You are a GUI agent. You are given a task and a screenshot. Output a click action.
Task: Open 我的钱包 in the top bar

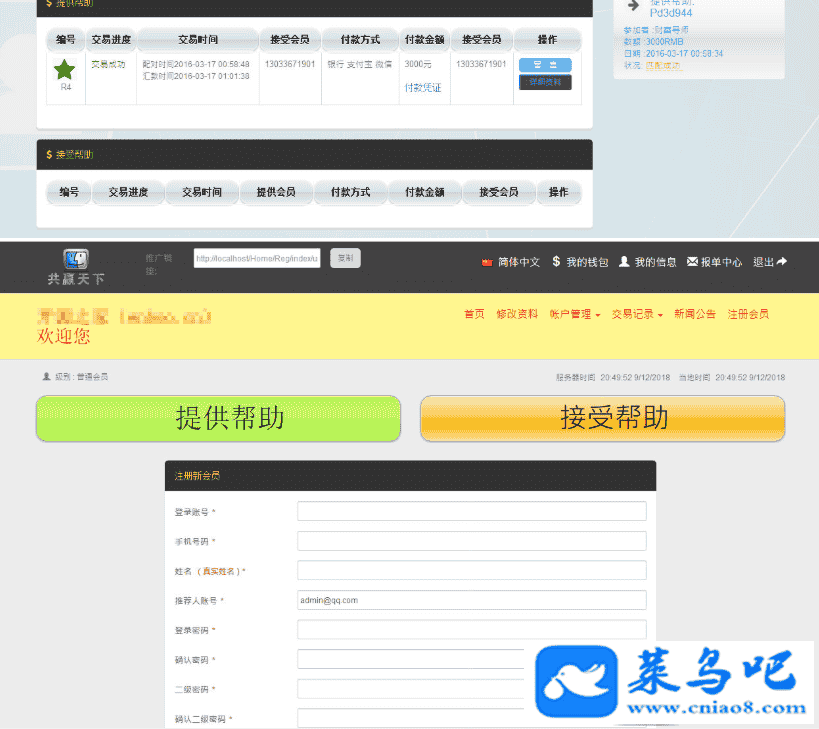pyautogui.click(x=587, y=262)
